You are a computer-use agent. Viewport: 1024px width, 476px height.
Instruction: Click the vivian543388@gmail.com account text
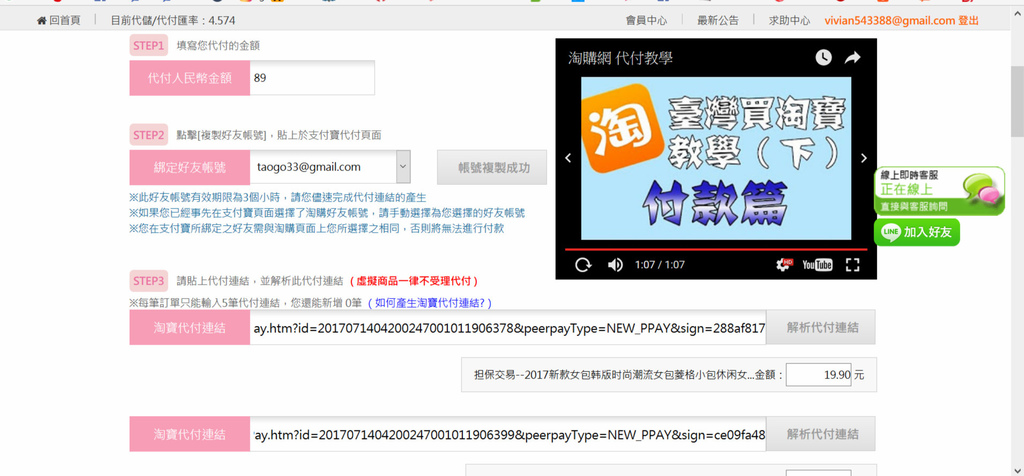coord(889,20)
